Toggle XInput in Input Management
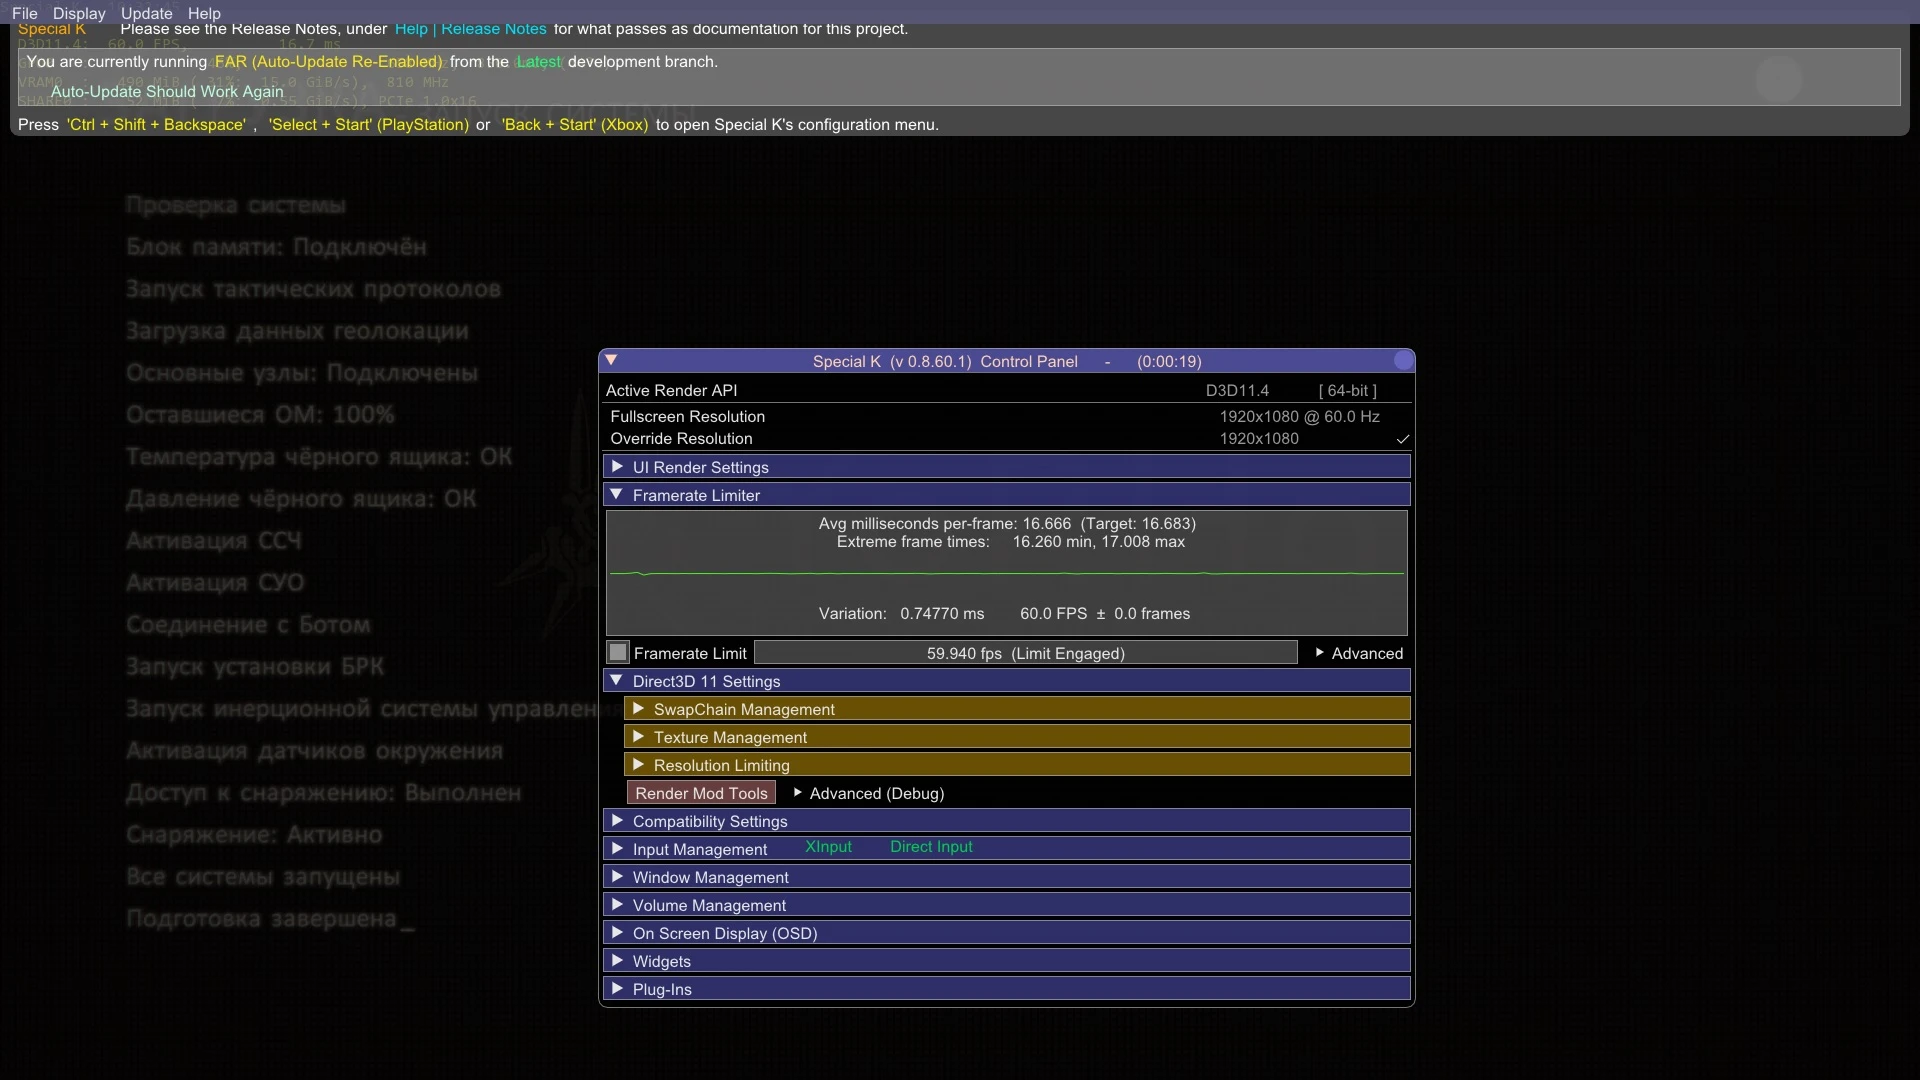The height and width of the screenshot is (1080, 1920). (x=828, y=847)
